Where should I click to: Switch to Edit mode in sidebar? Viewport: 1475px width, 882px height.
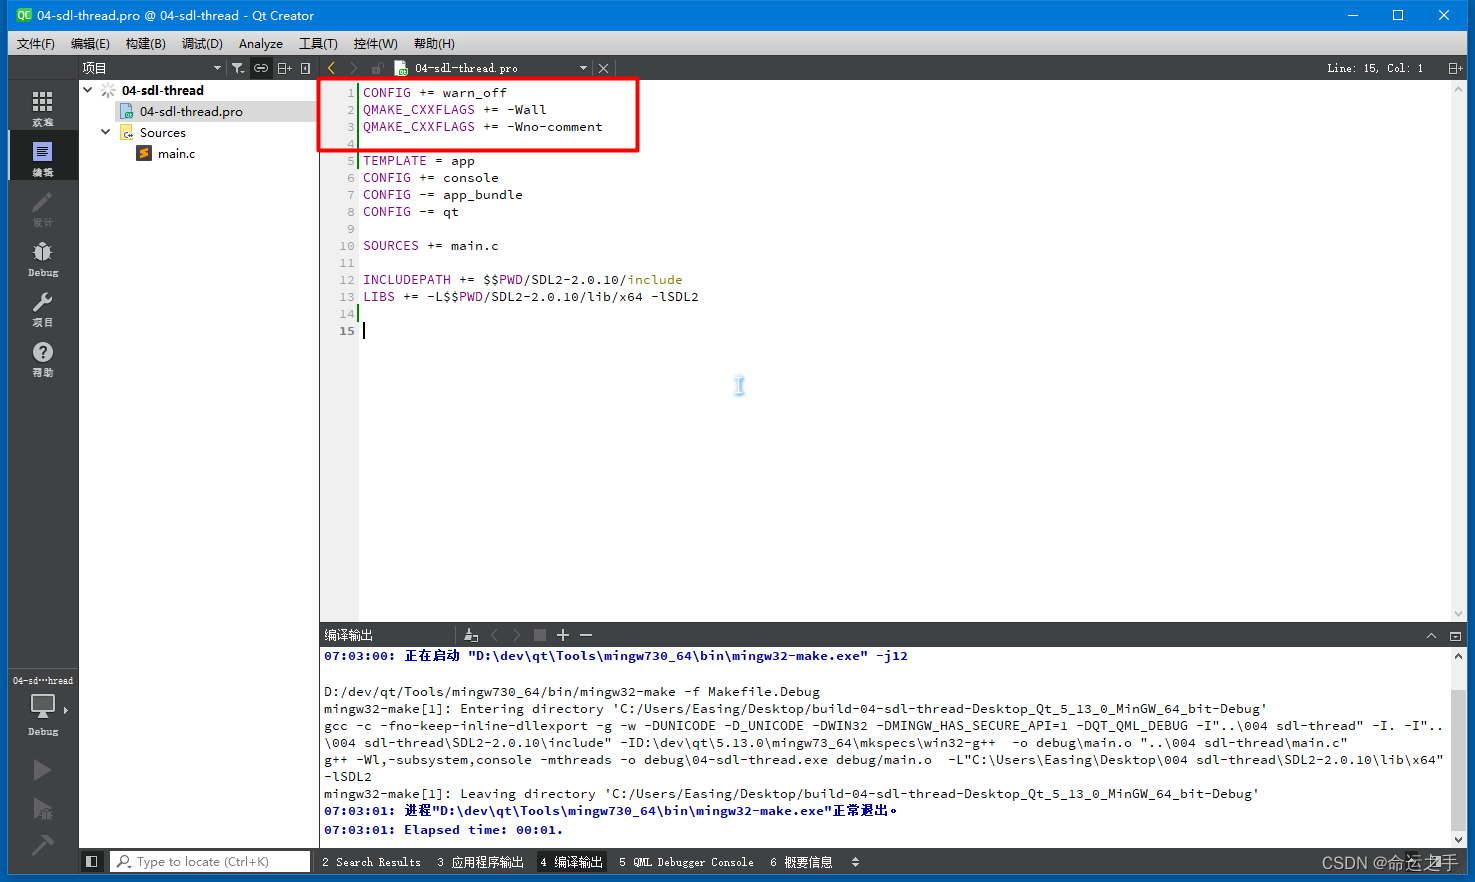pos(42,158)
